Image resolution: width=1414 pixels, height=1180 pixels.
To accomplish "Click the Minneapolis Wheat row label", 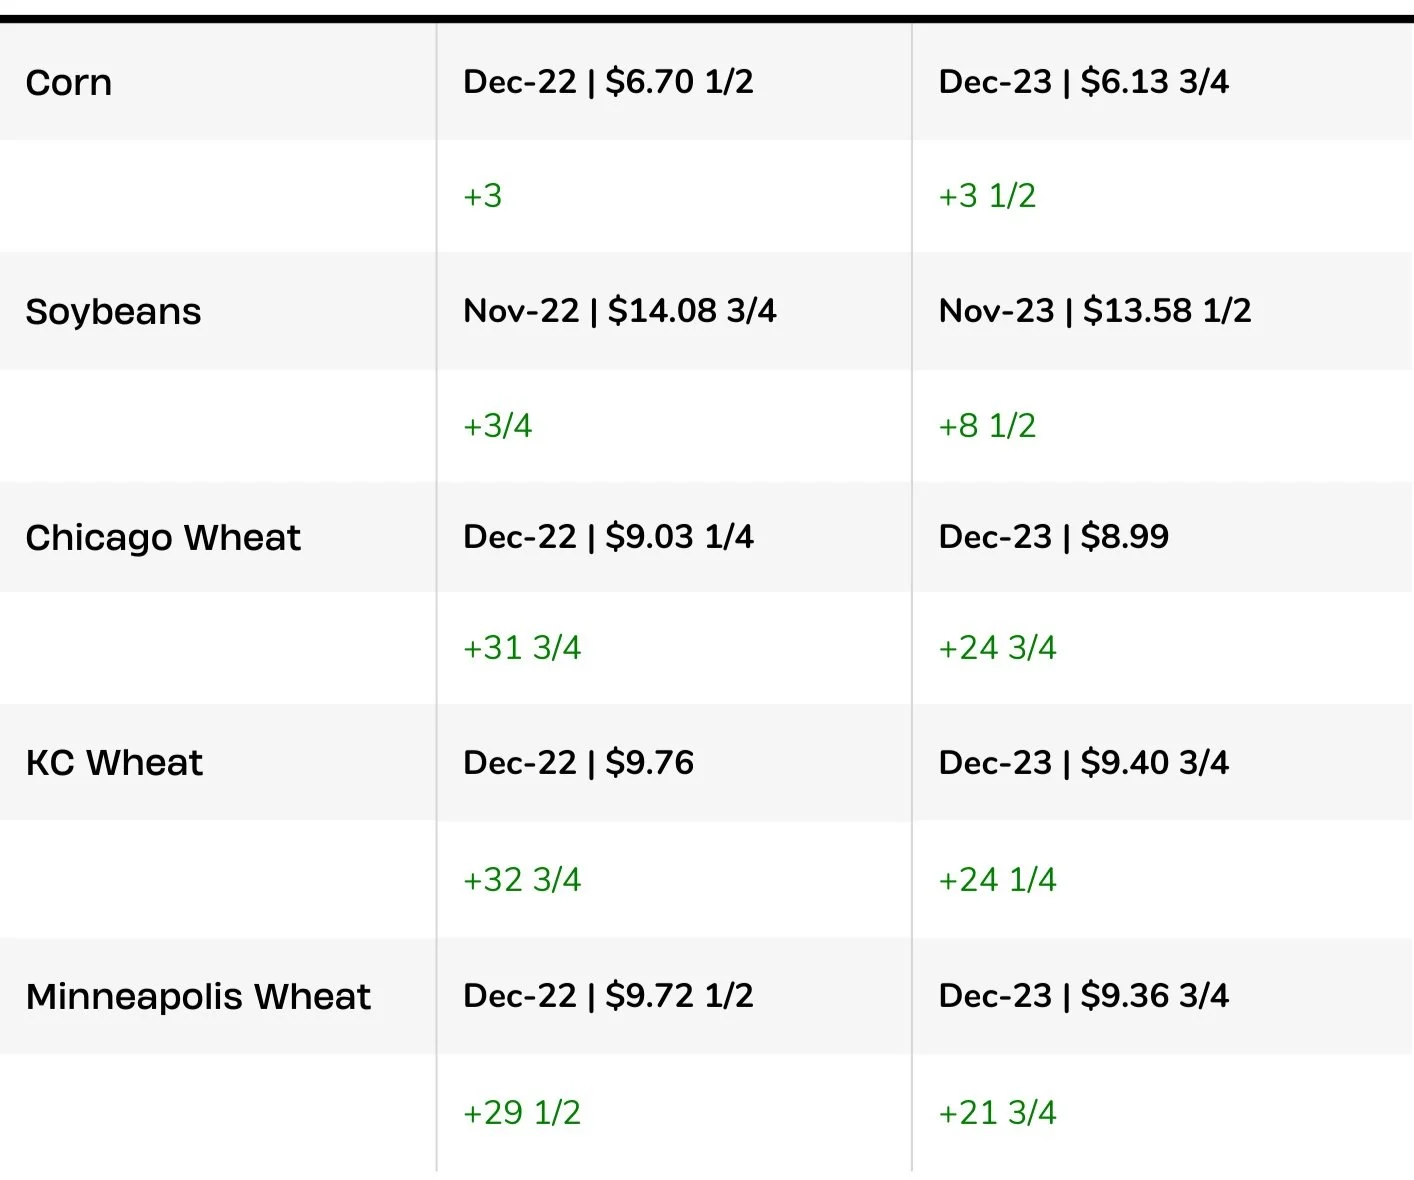I will click(x=198, y=997).
